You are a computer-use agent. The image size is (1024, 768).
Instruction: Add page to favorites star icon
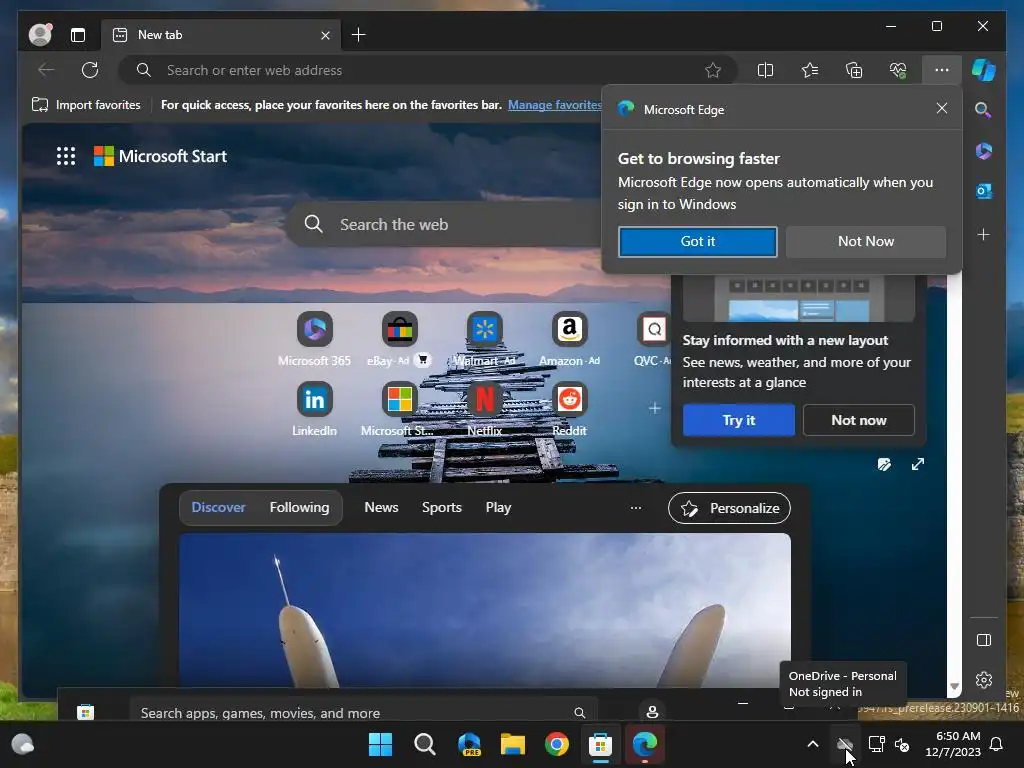(x=713, y=70)
